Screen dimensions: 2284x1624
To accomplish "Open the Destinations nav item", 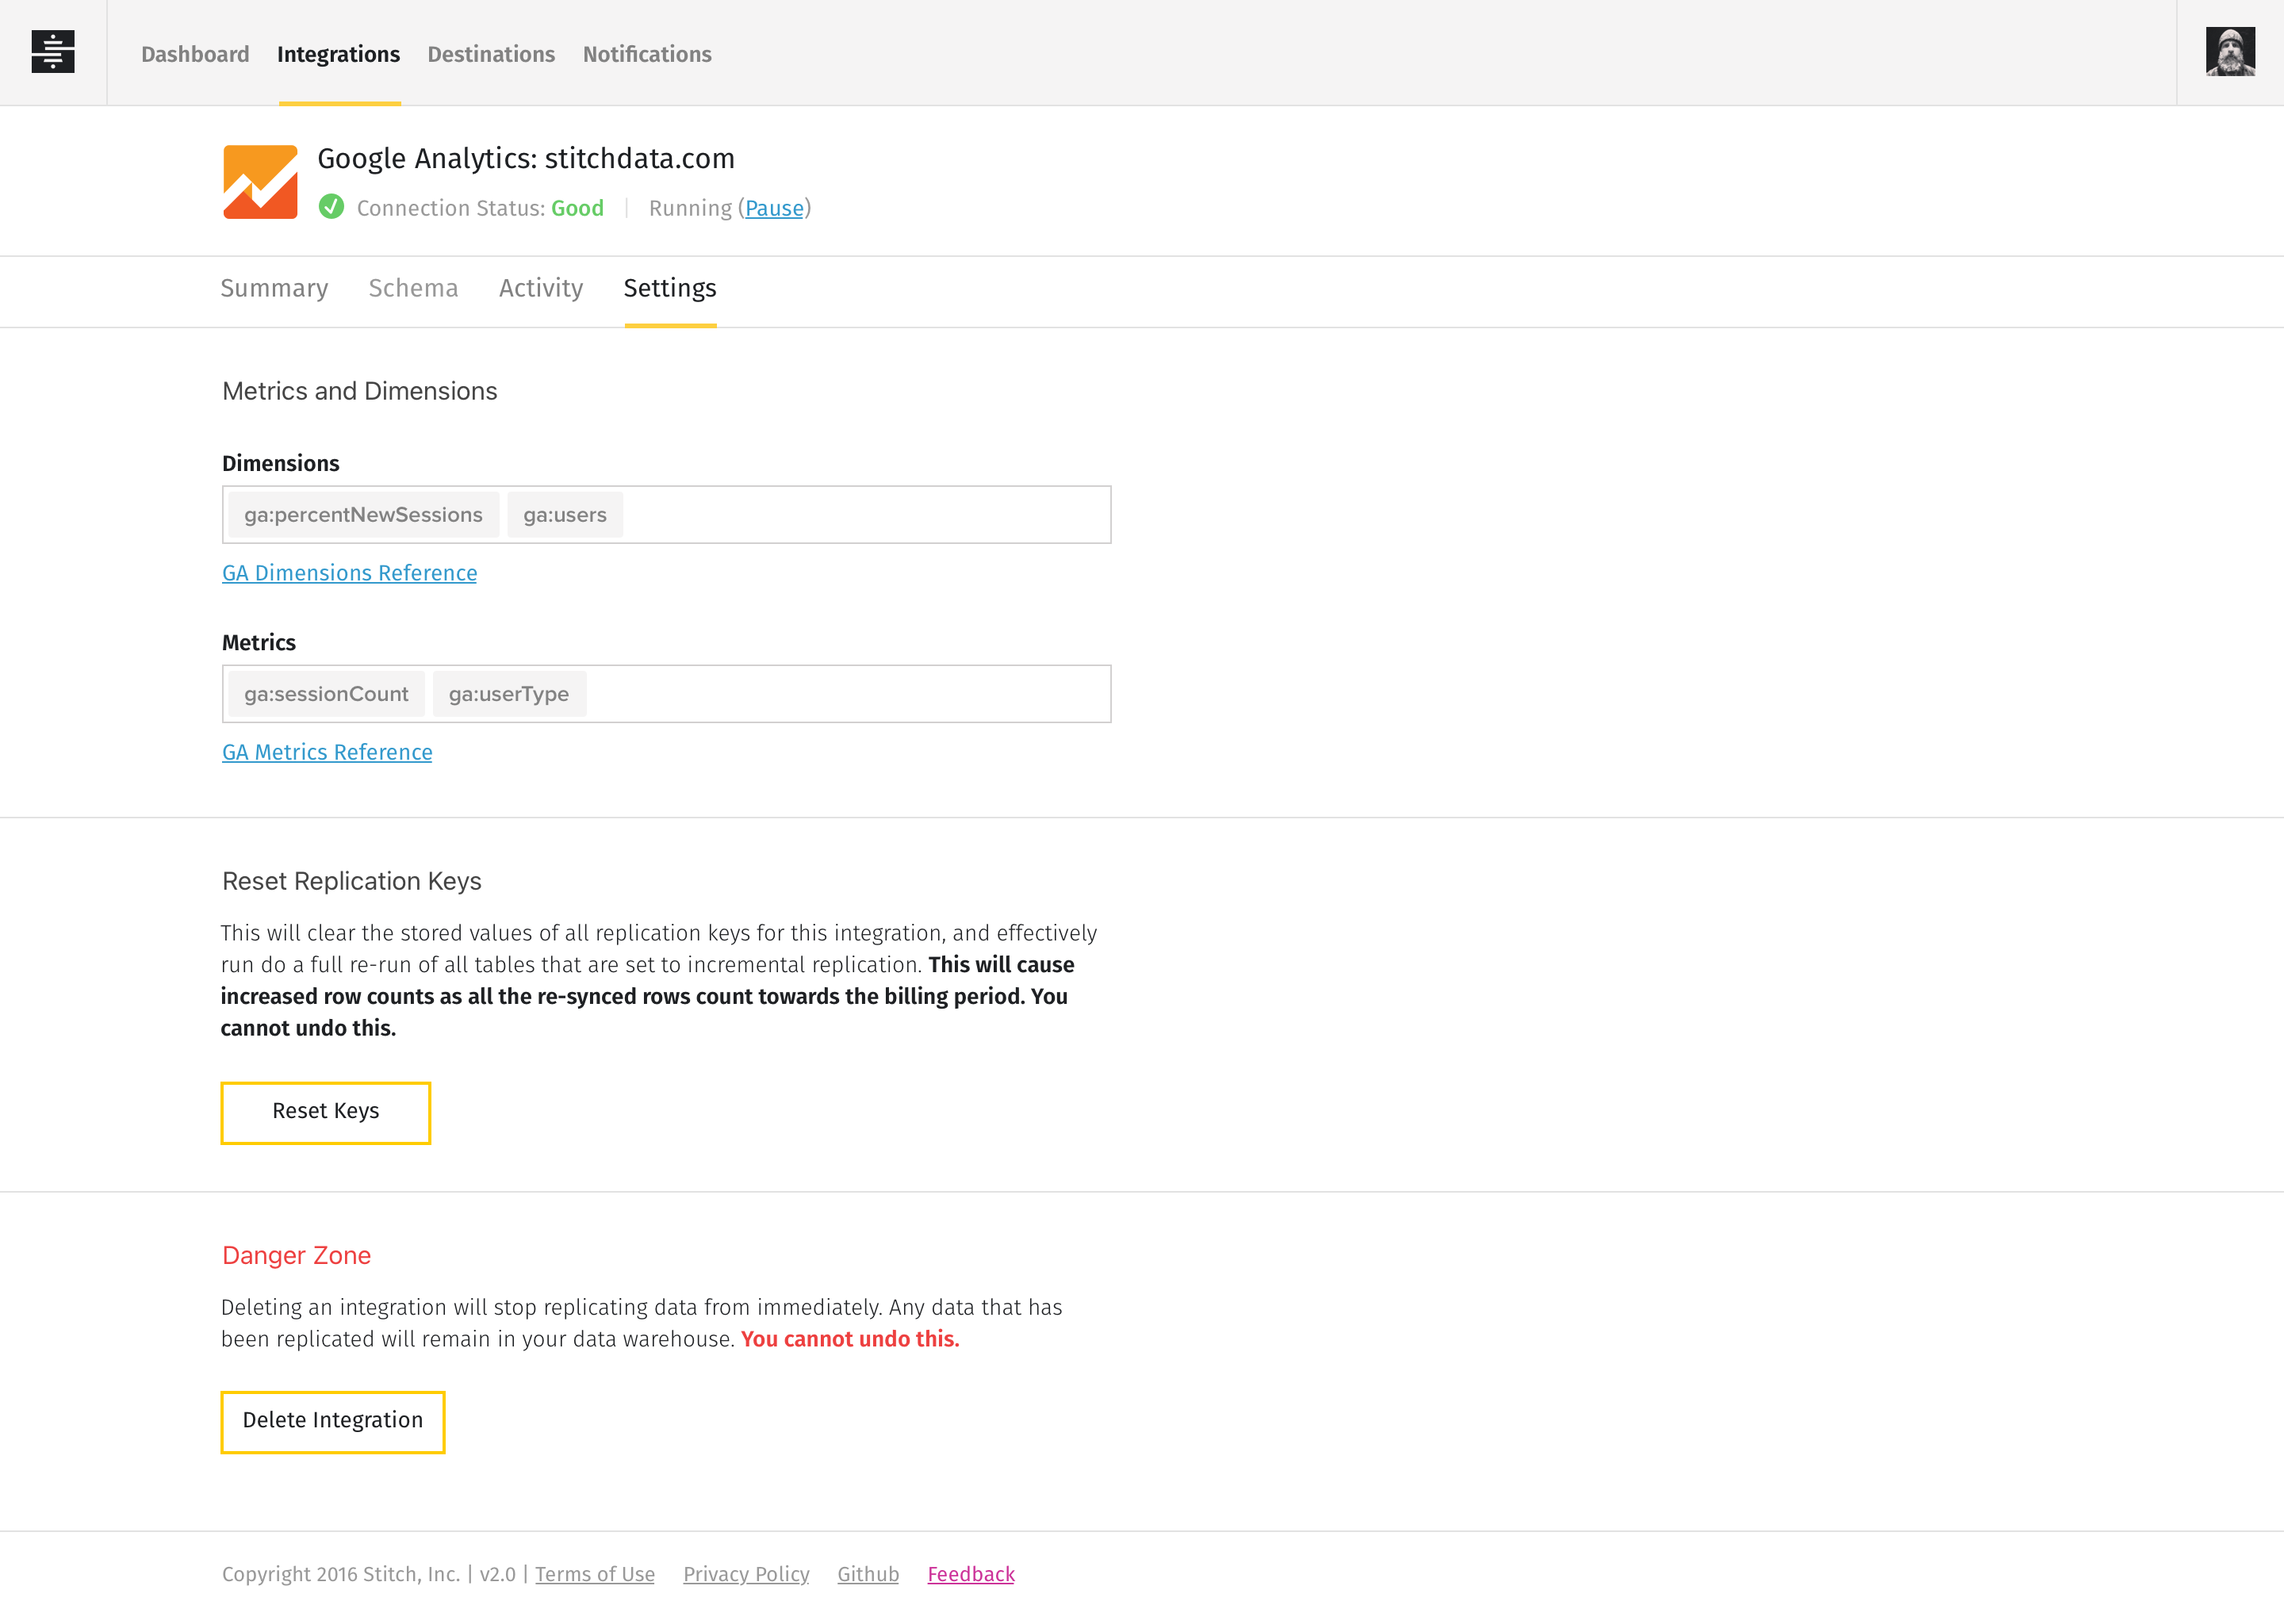I will (x=491, y=54).
